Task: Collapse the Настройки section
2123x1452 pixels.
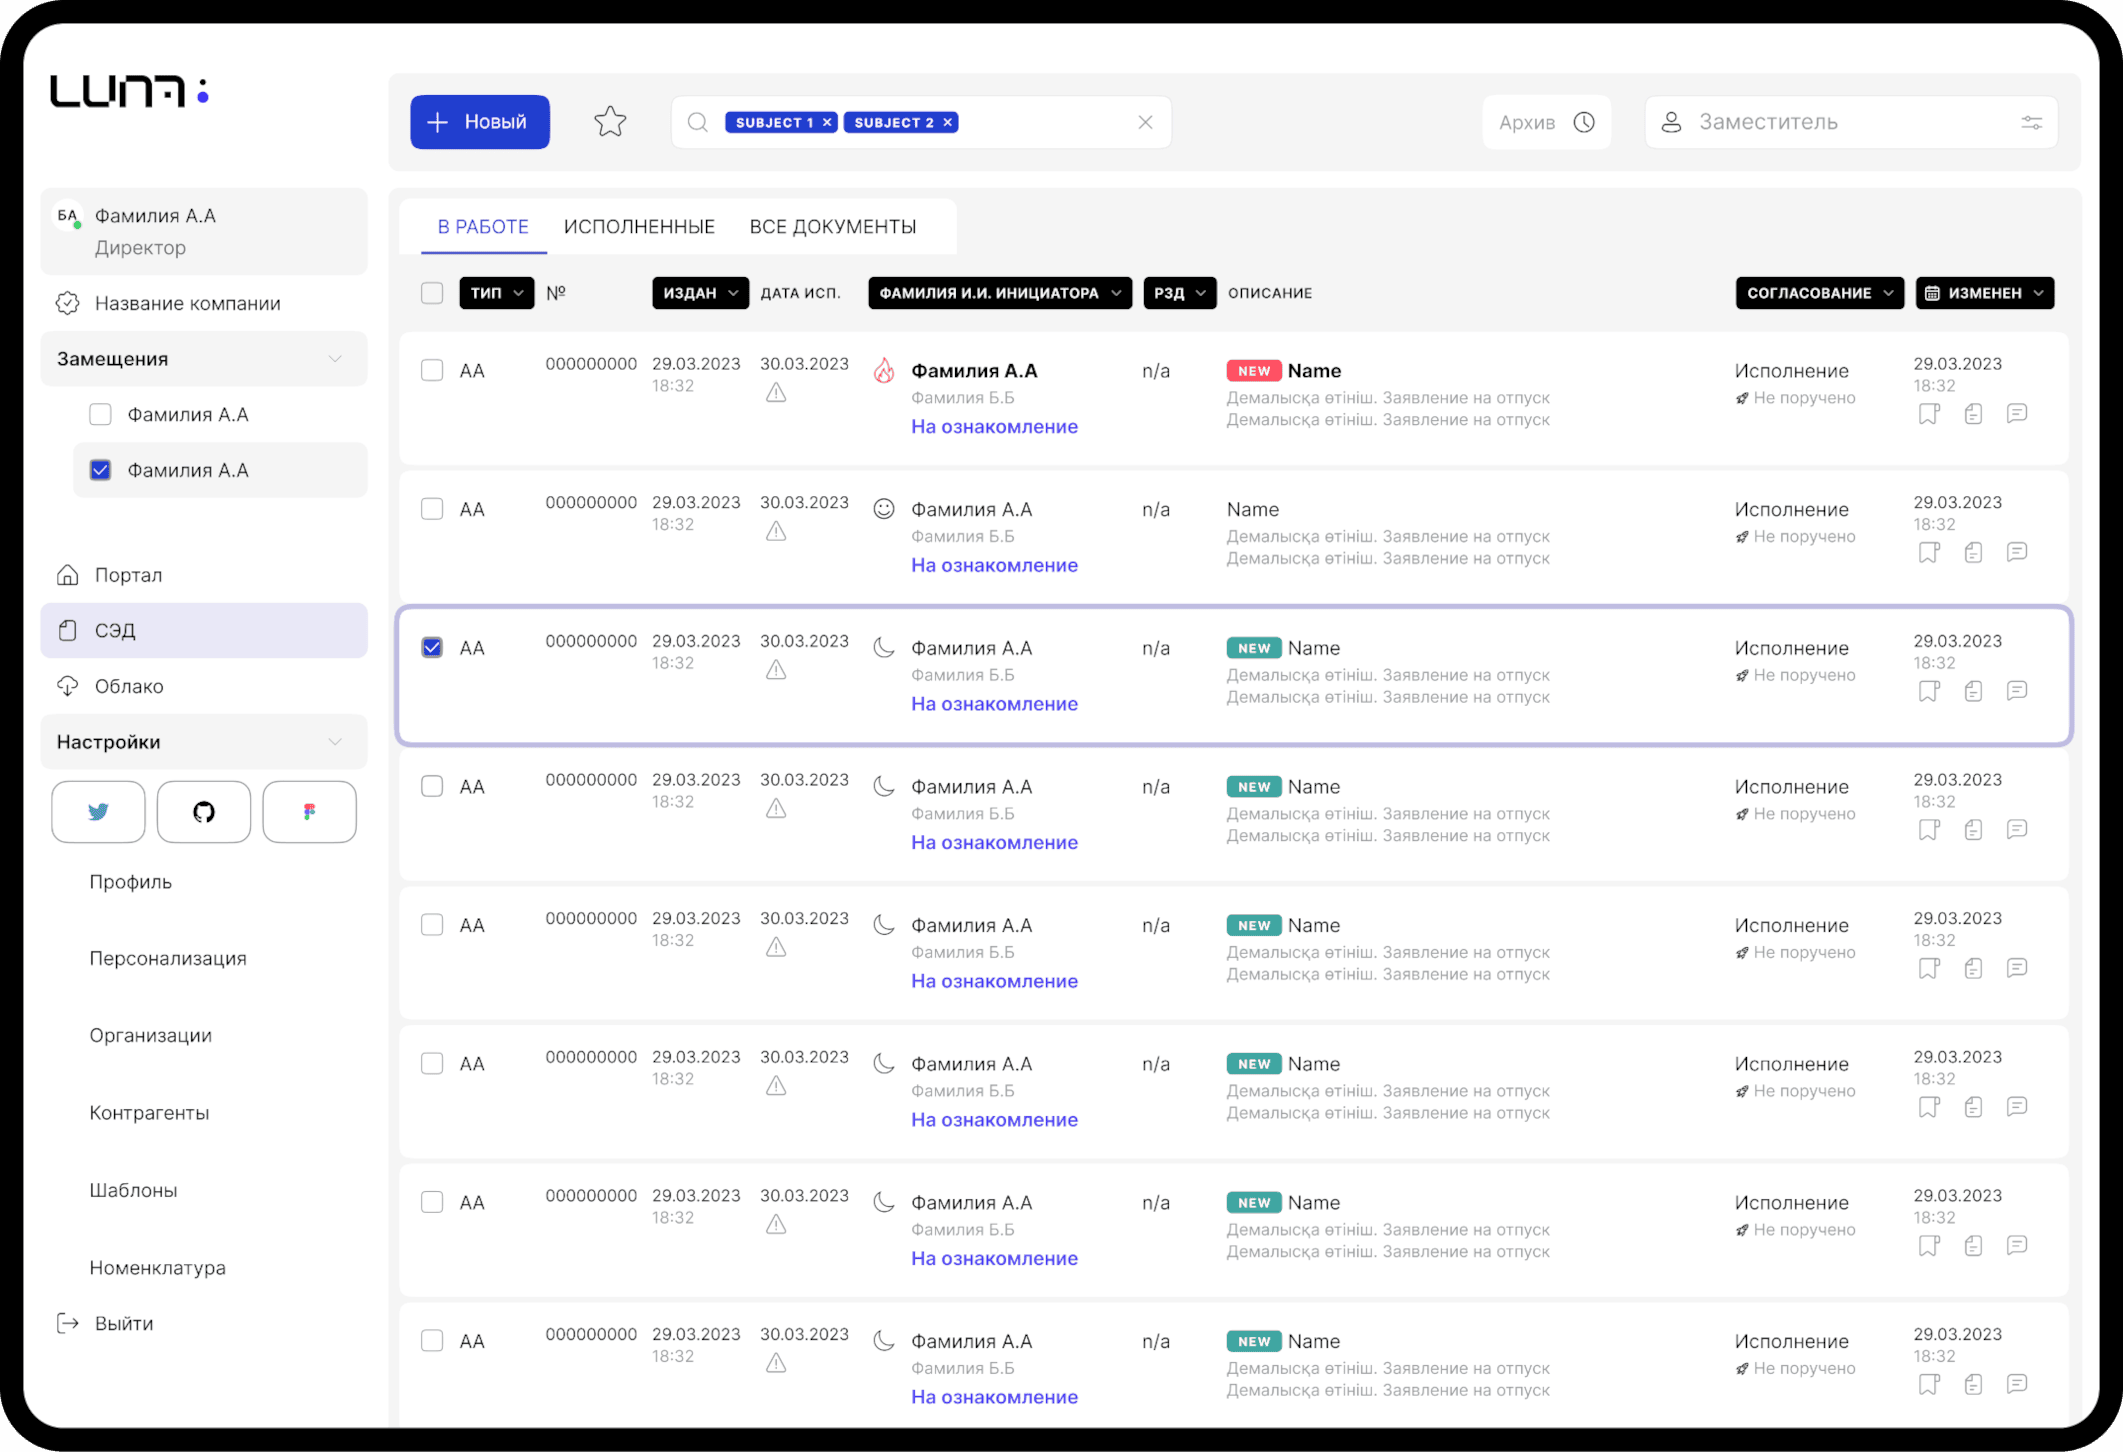Action: click(334, 742)
